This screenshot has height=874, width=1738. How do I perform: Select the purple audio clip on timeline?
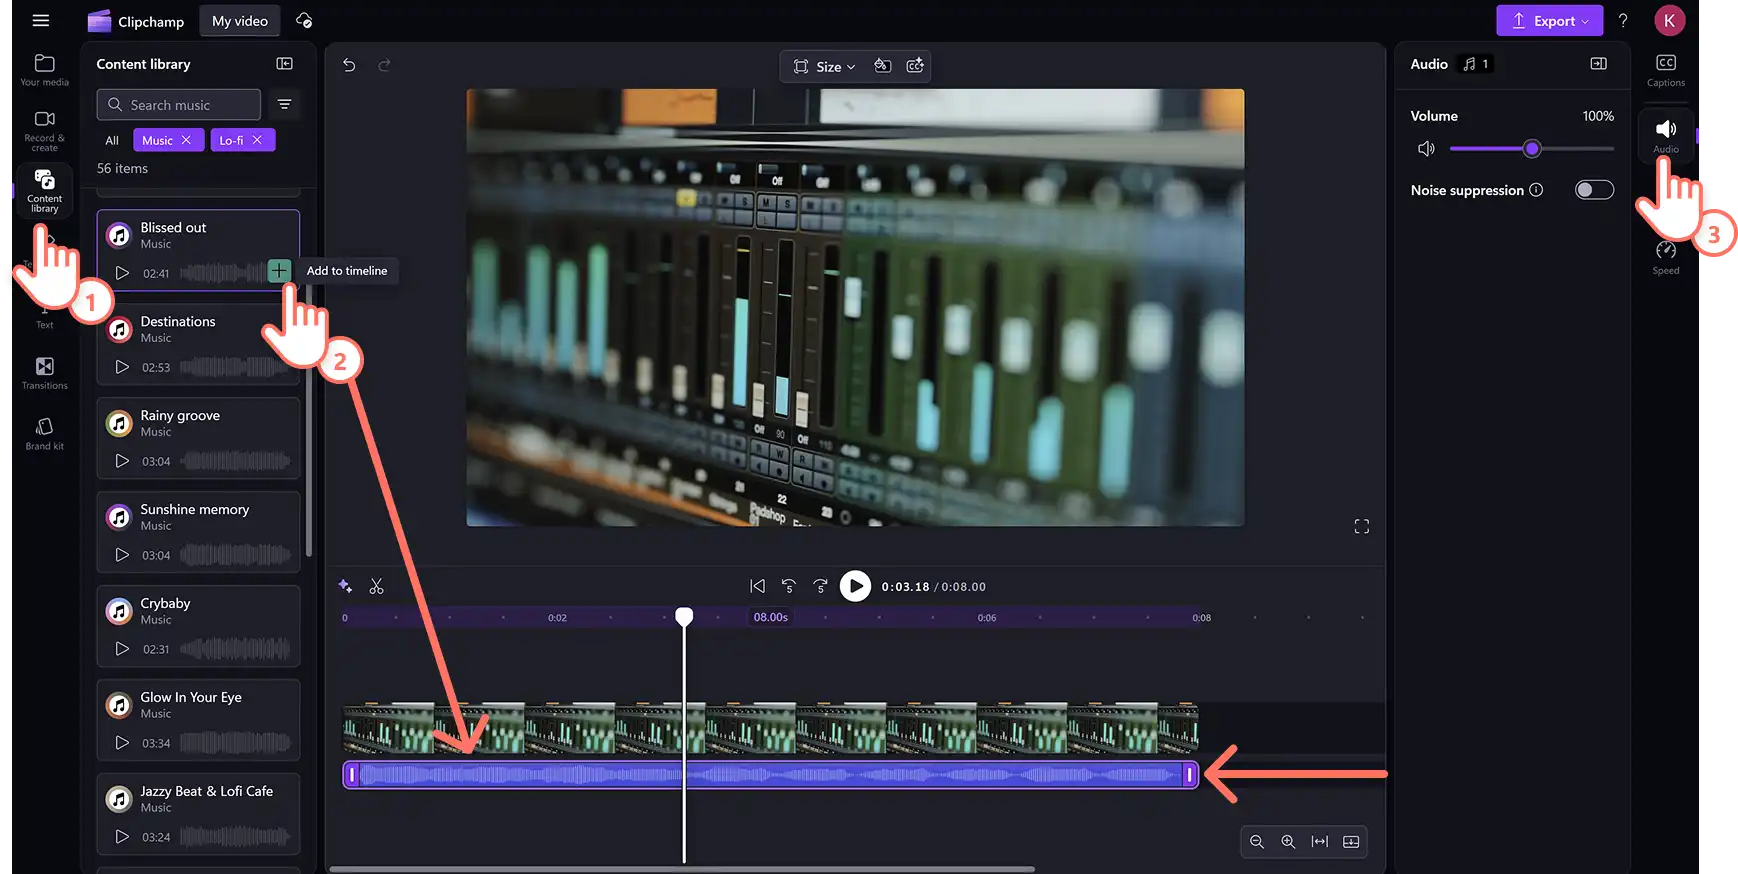pyautogui.click(x=770, y=774)
